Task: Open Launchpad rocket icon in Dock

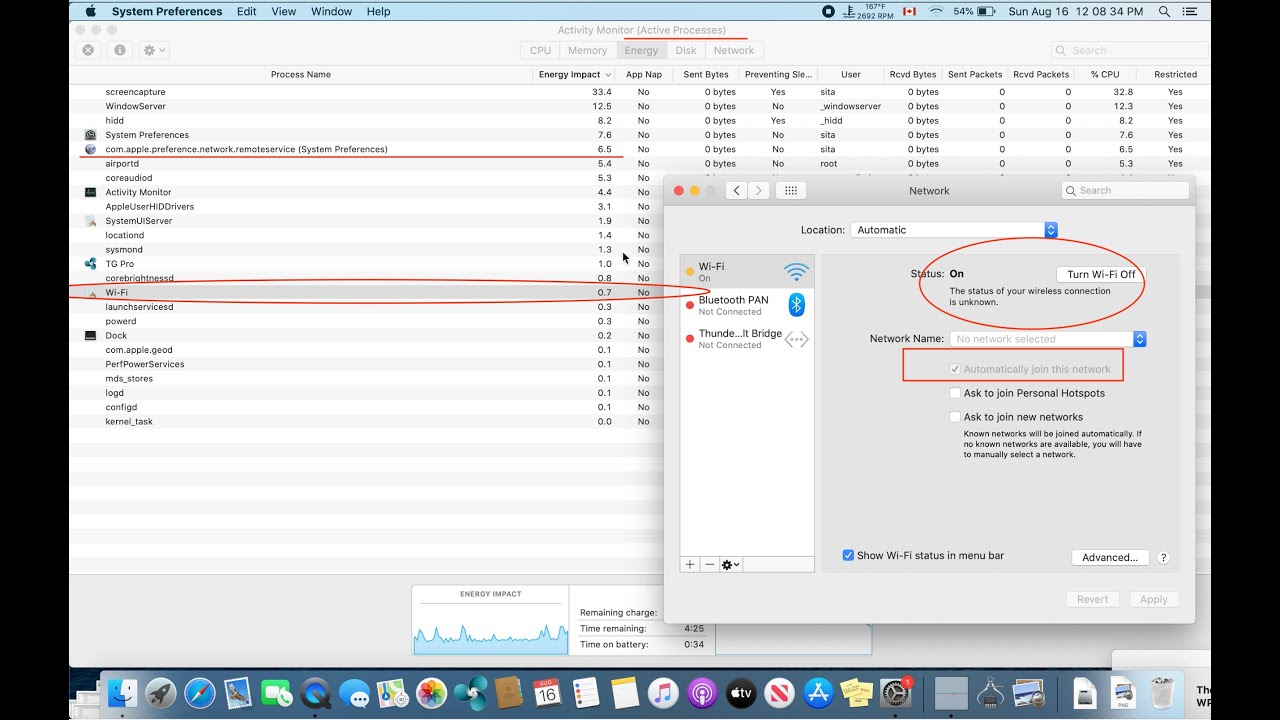Action: [x=161, y=692]
